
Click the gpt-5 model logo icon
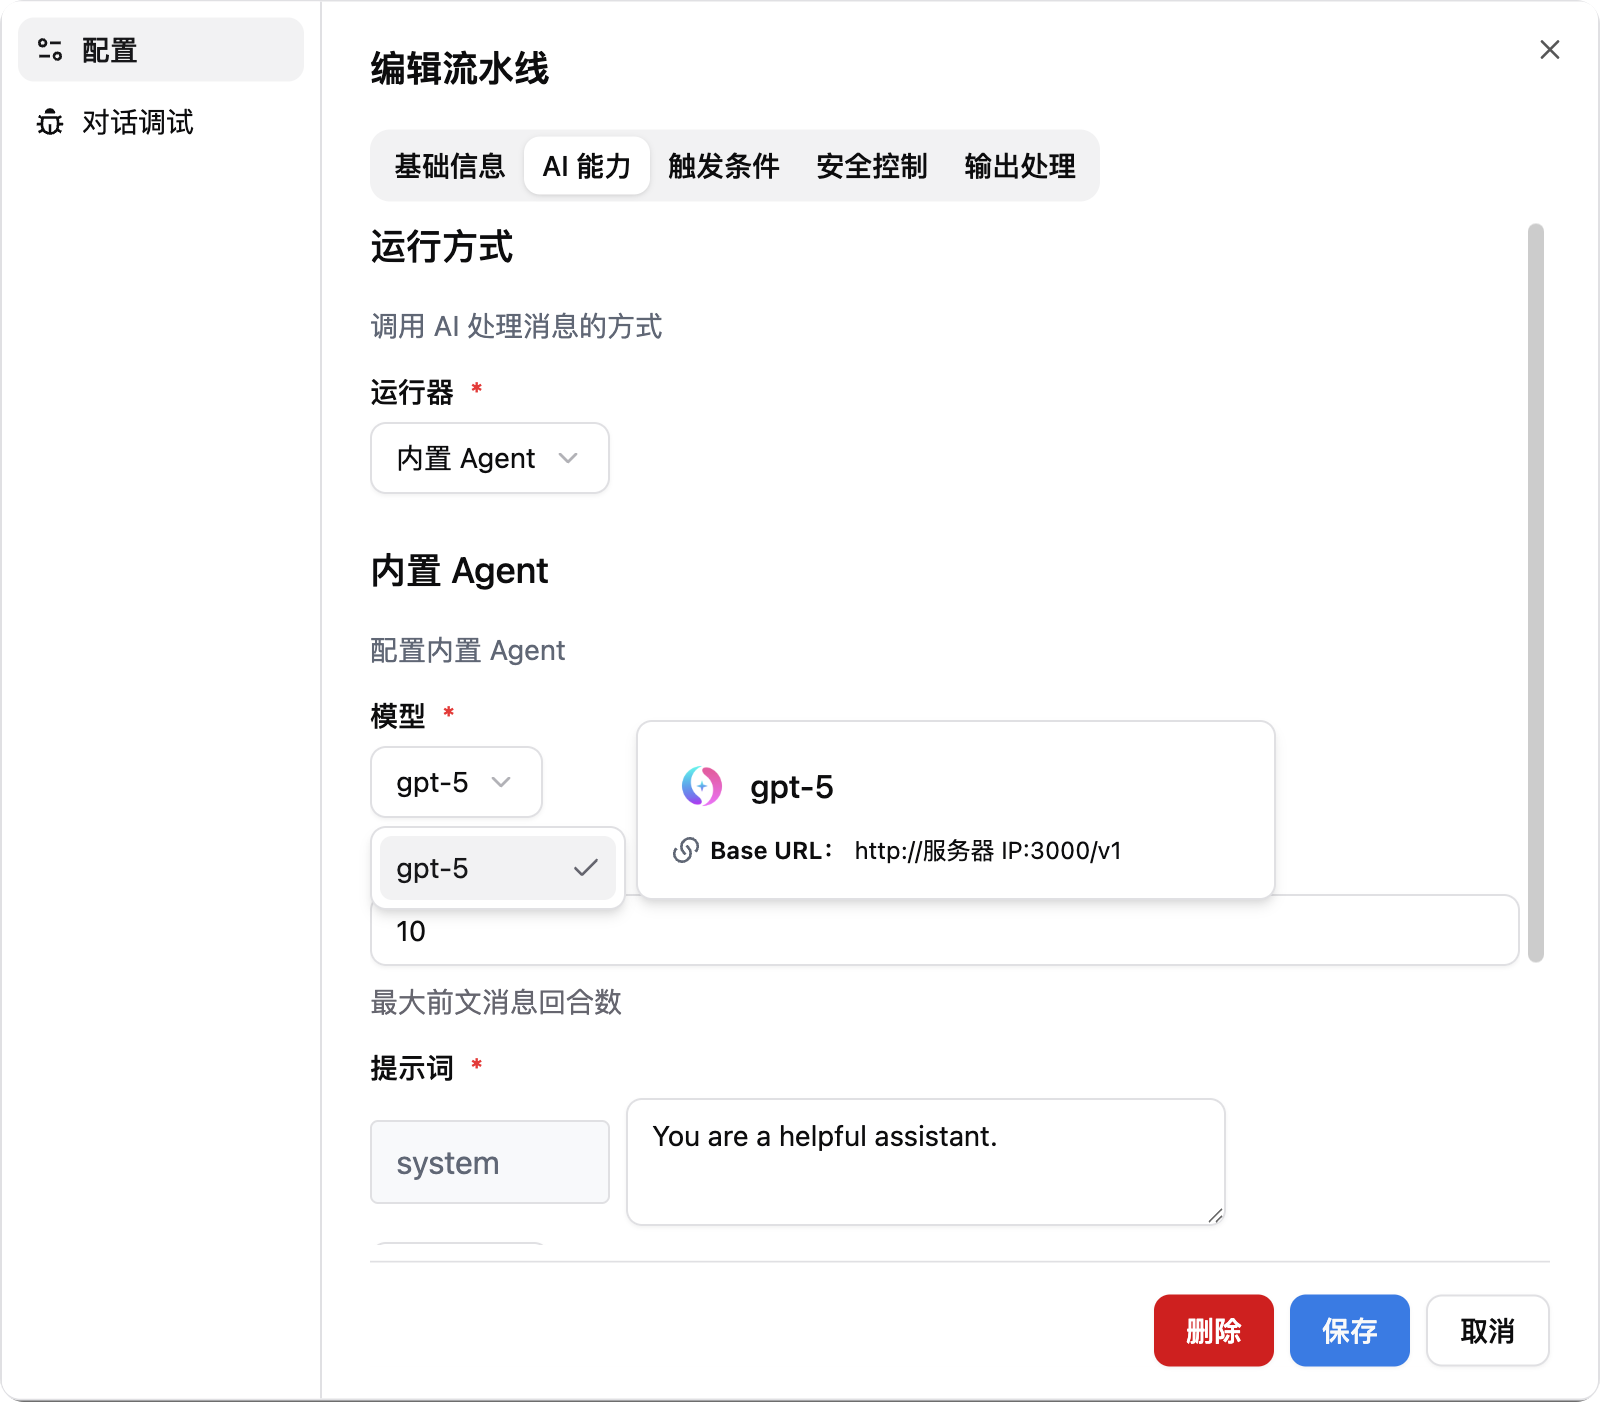701,786
